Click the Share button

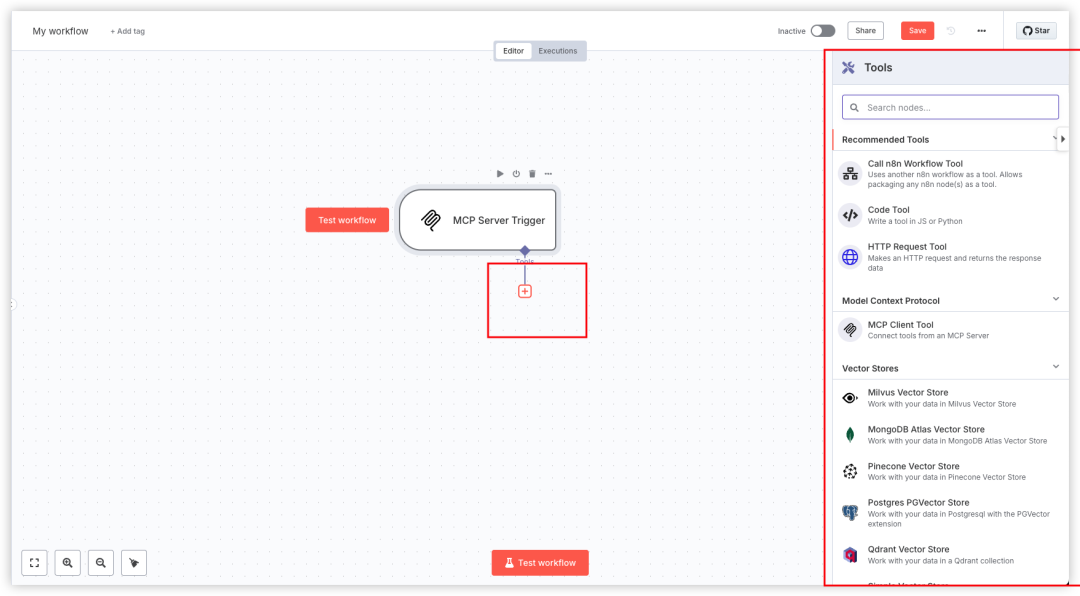click(x=866, y=31)
